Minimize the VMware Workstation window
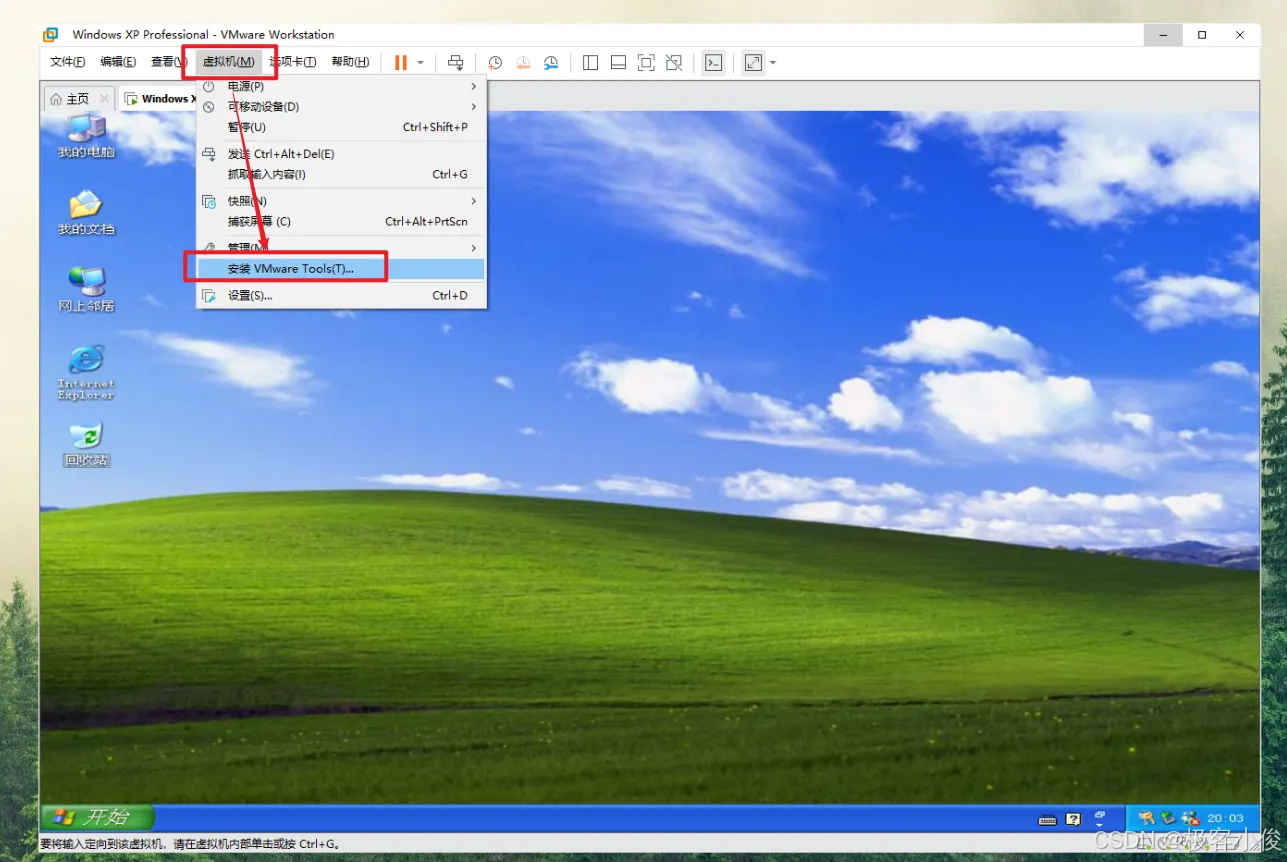 click(1165, 35)
